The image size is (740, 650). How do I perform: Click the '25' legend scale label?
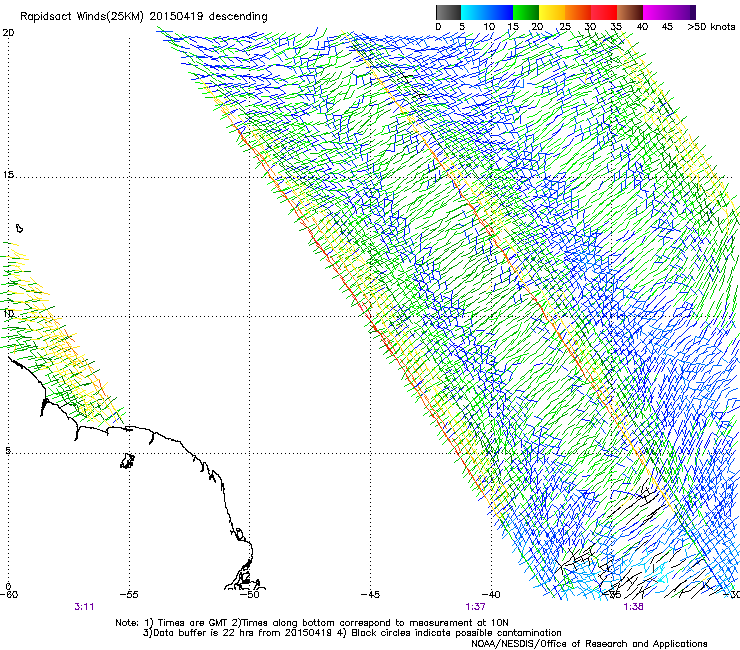click(x=564, y=27)
